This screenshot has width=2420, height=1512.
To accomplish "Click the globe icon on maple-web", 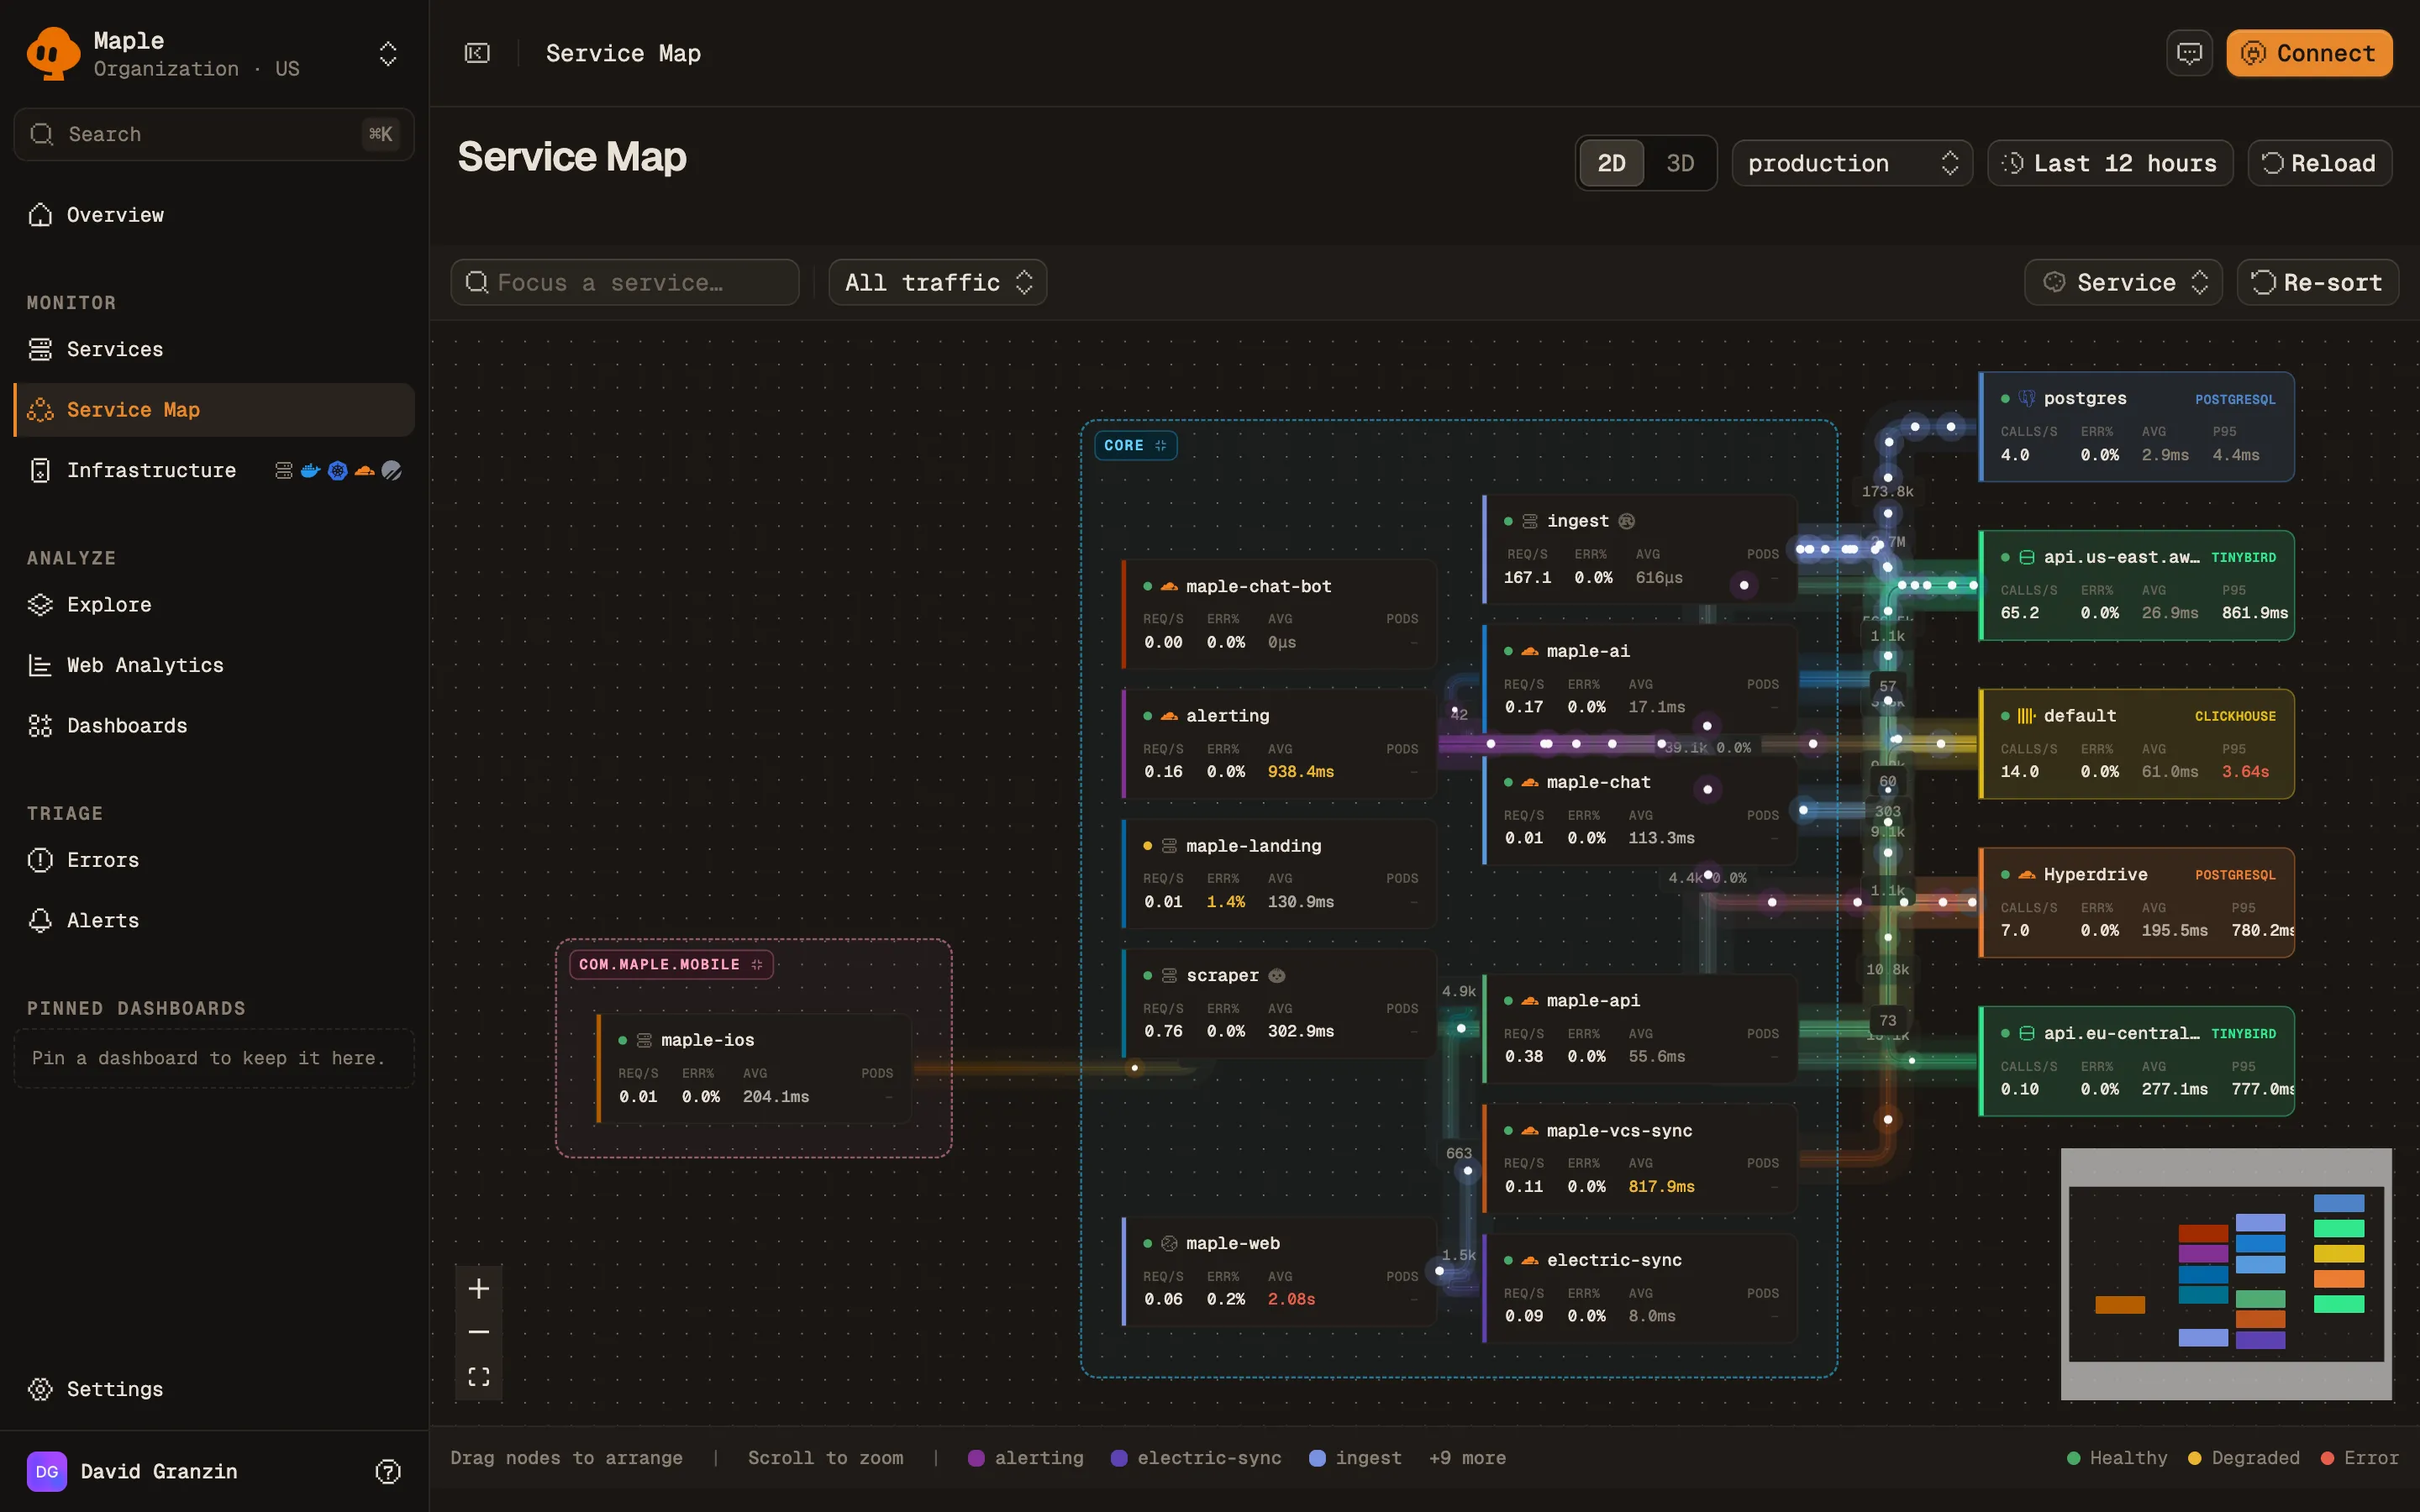I will click(x=1169, y=1243).
